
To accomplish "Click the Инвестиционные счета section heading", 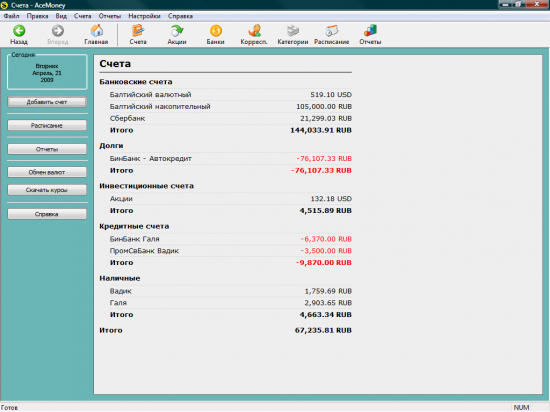I will tap(146, 186).
